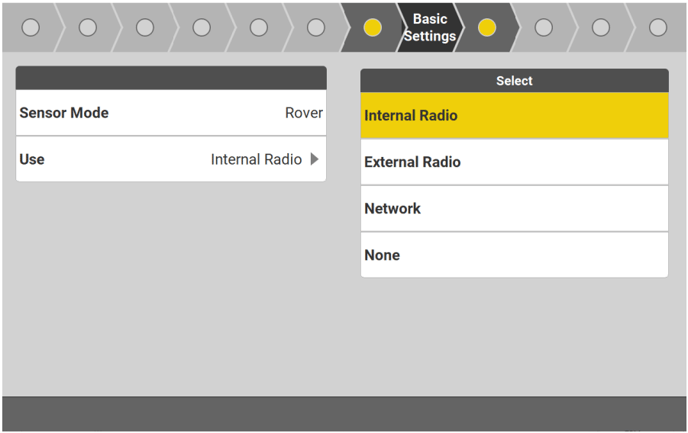Click the sixth wizard step circle
This screenshot has width=688, height=433.
pyautogui.click(x=316, y=28)
